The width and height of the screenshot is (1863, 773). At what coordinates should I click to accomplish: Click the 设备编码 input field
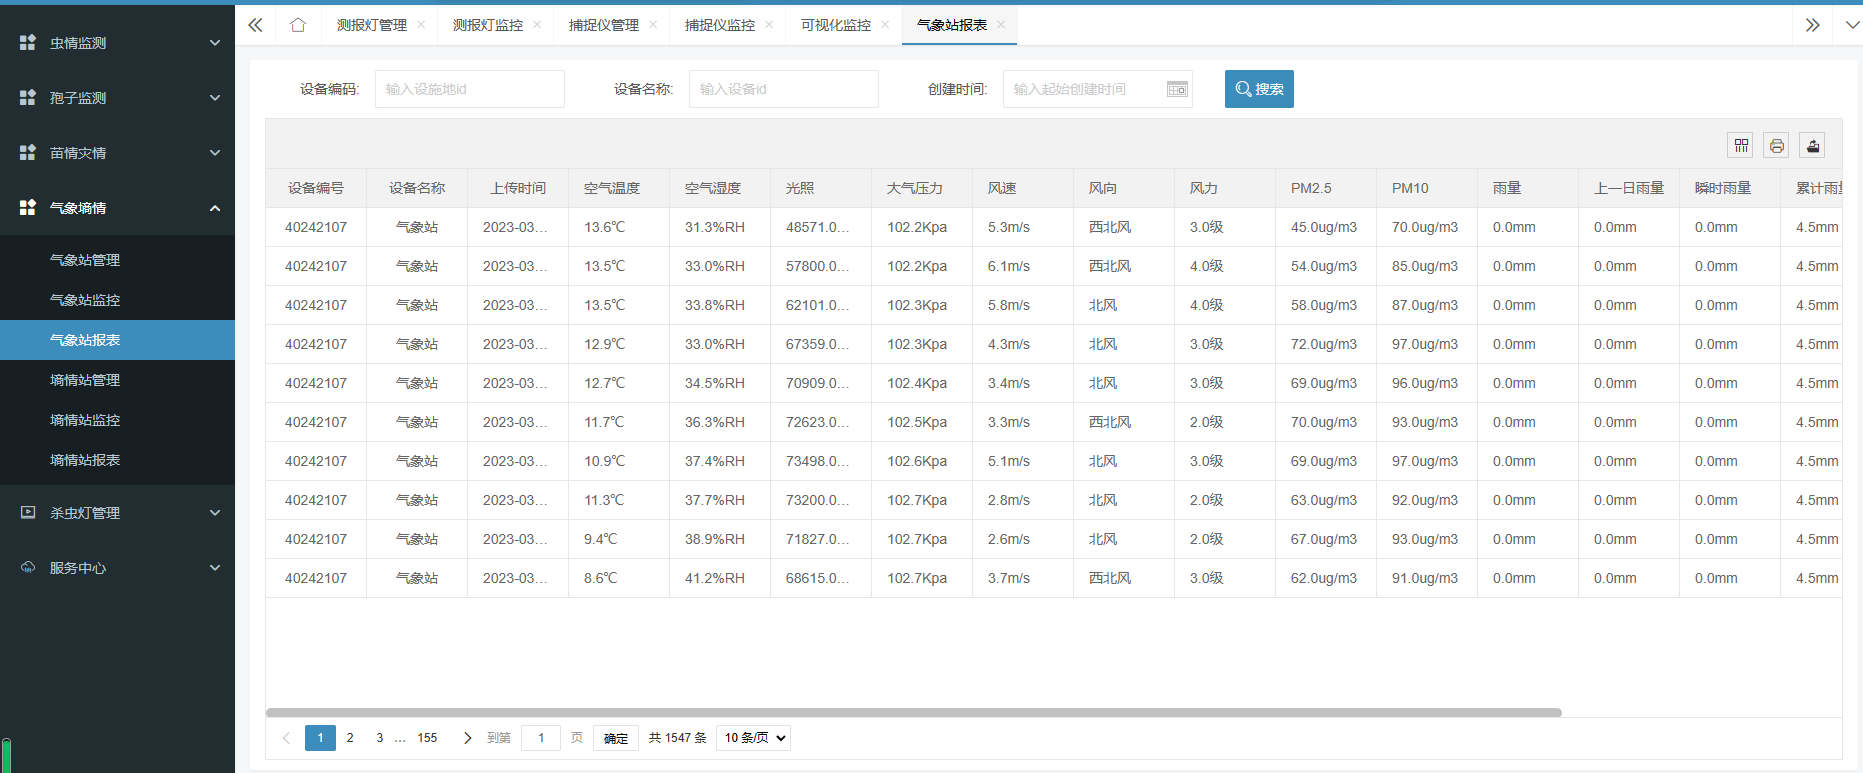click(x=469, y=89)
